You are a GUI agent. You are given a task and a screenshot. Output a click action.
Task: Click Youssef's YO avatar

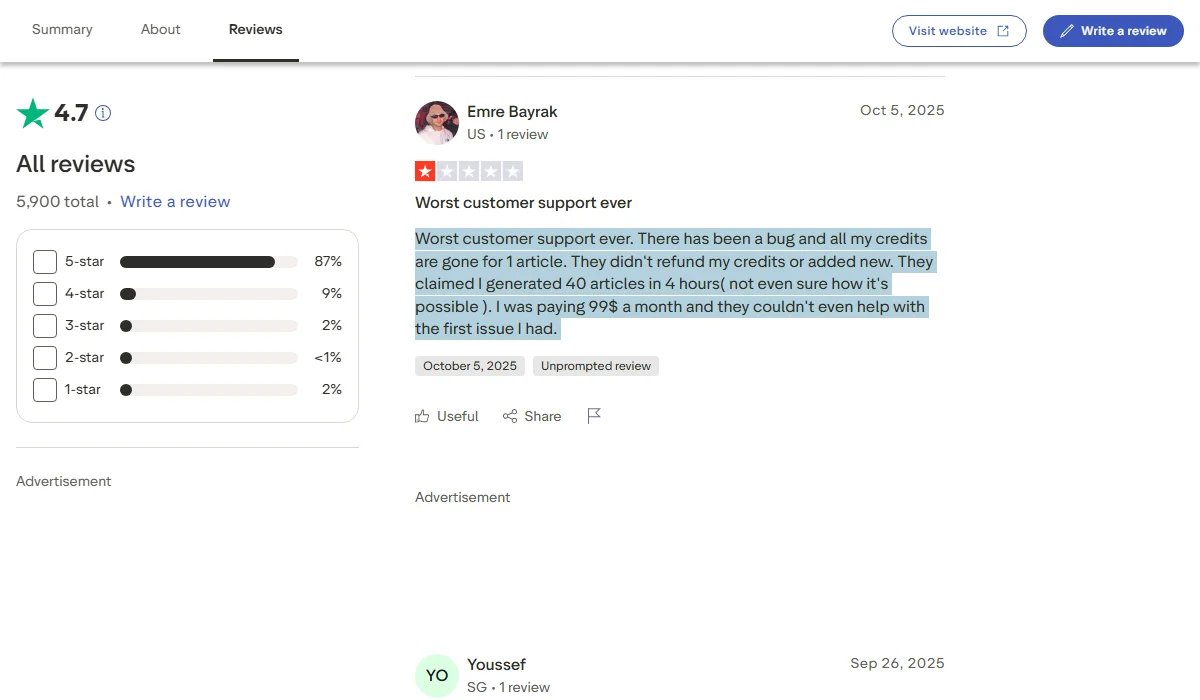coord(437,675)
